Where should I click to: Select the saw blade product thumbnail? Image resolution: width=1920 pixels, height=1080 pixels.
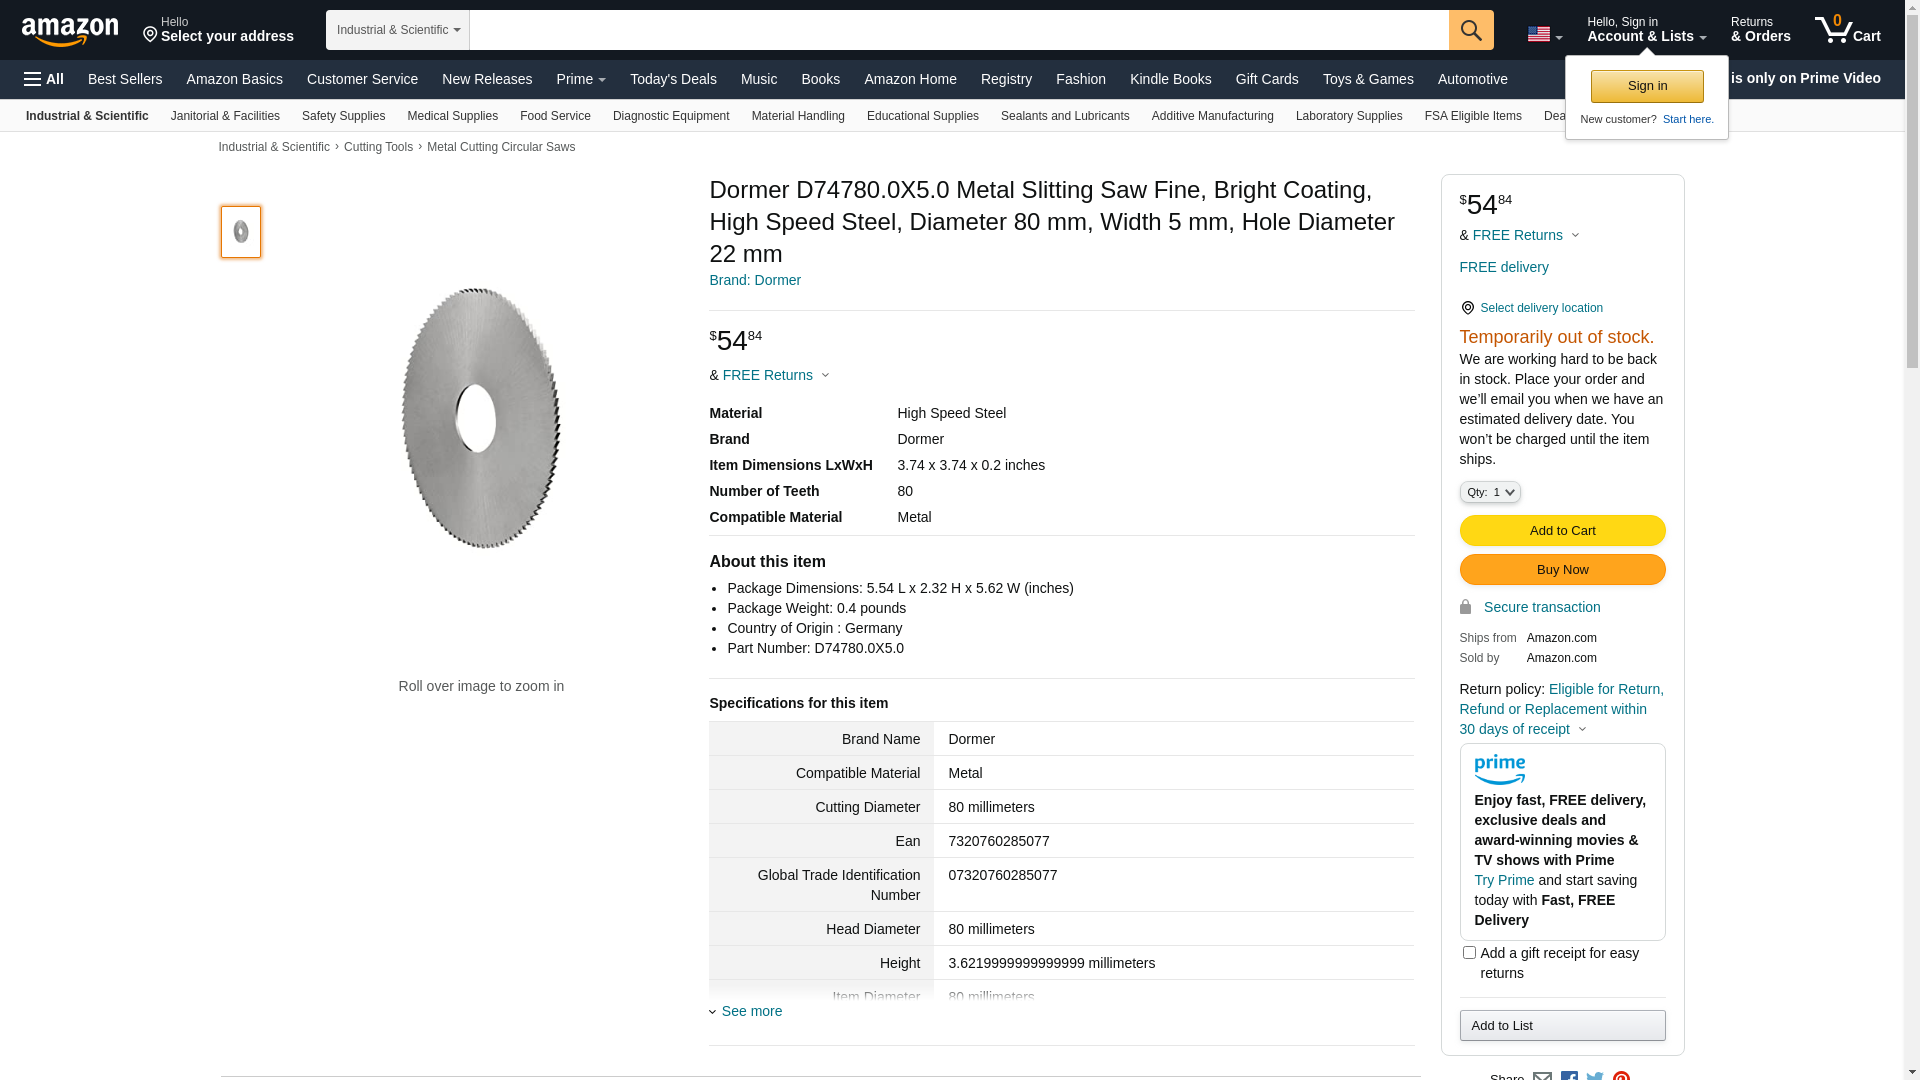[x=241, y=232]
